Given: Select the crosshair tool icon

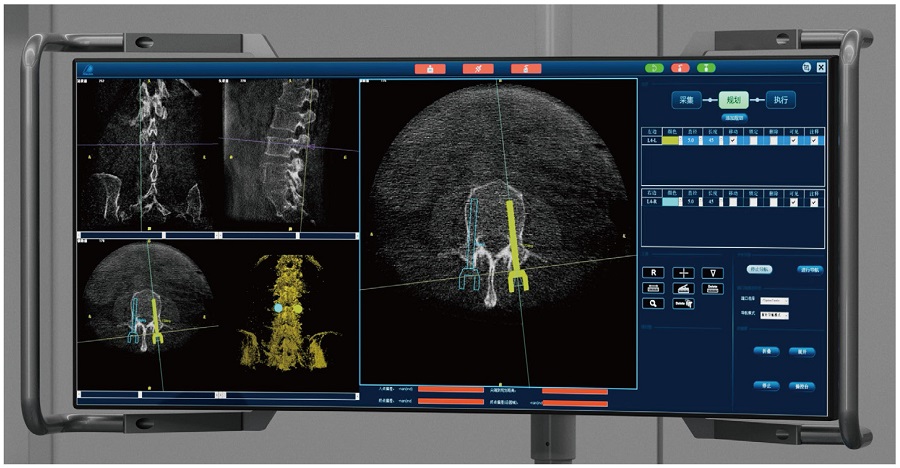Looking at the screenshot, I should tap(683, 271).
